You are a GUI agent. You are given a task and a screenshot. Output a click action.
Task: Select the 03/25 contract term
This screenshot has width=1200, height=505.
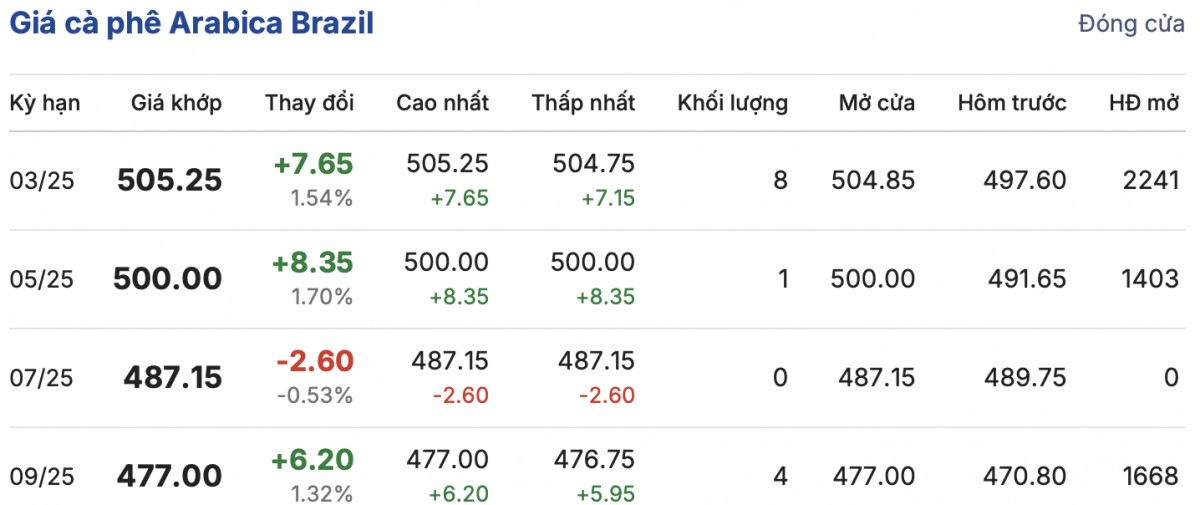point(42,181)
